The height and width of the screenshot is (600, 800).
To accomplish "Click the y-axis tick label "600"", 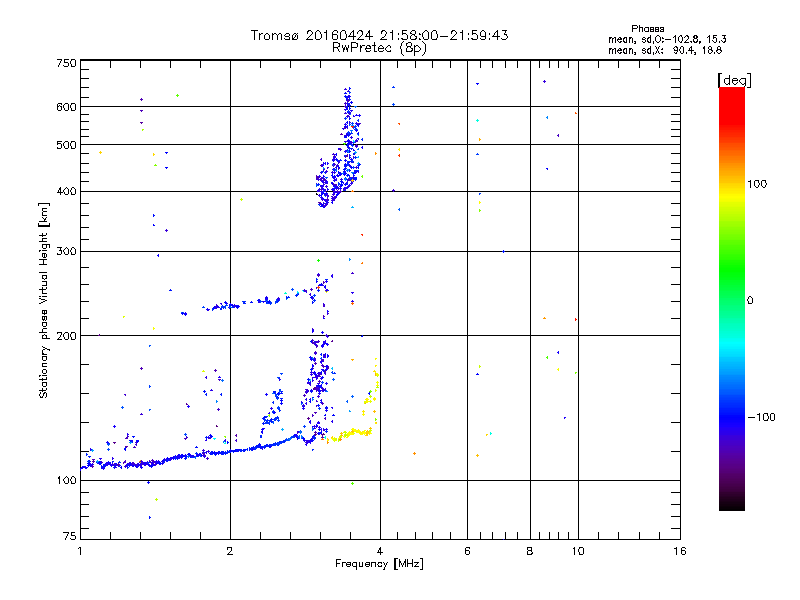I will [66, 107].
